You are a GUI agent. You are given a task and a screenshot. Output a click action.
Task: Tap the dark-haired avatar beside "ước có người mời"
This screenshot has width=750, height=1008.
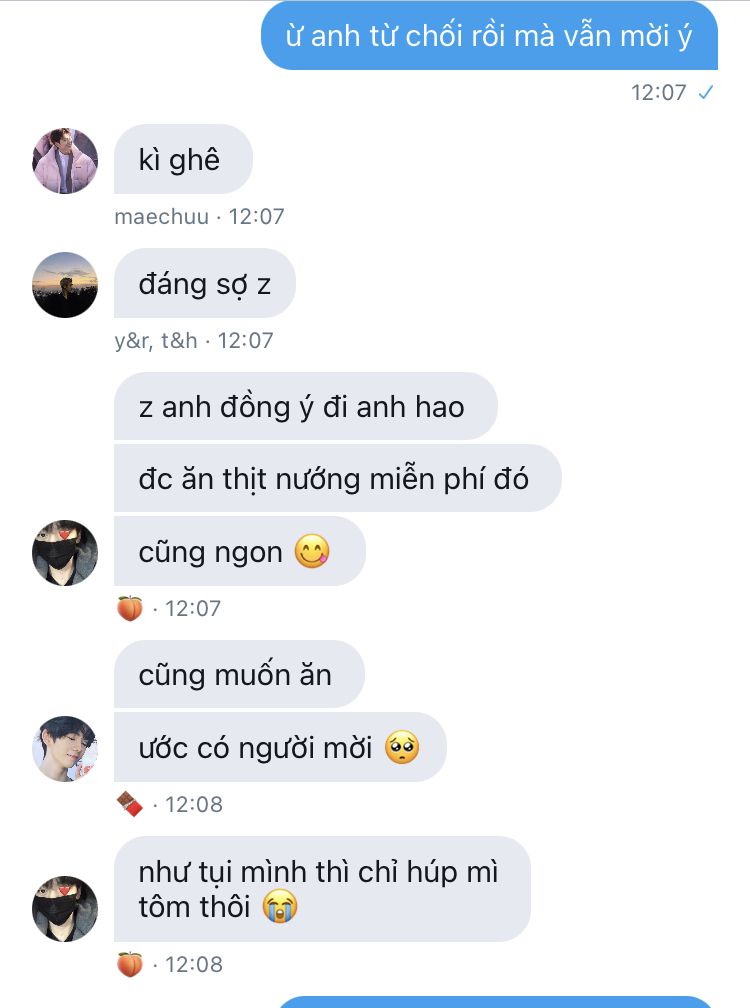point(65,749)
